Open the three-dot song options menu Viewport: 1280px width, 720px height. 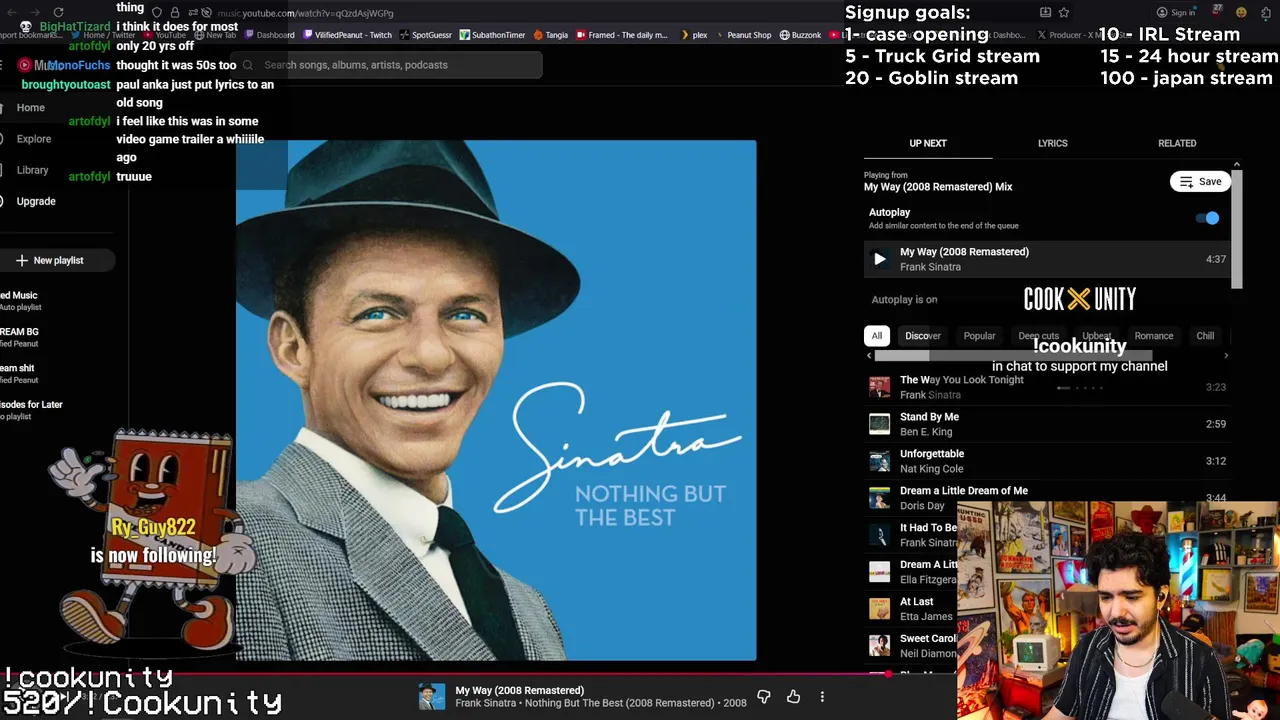pos(822,696)
